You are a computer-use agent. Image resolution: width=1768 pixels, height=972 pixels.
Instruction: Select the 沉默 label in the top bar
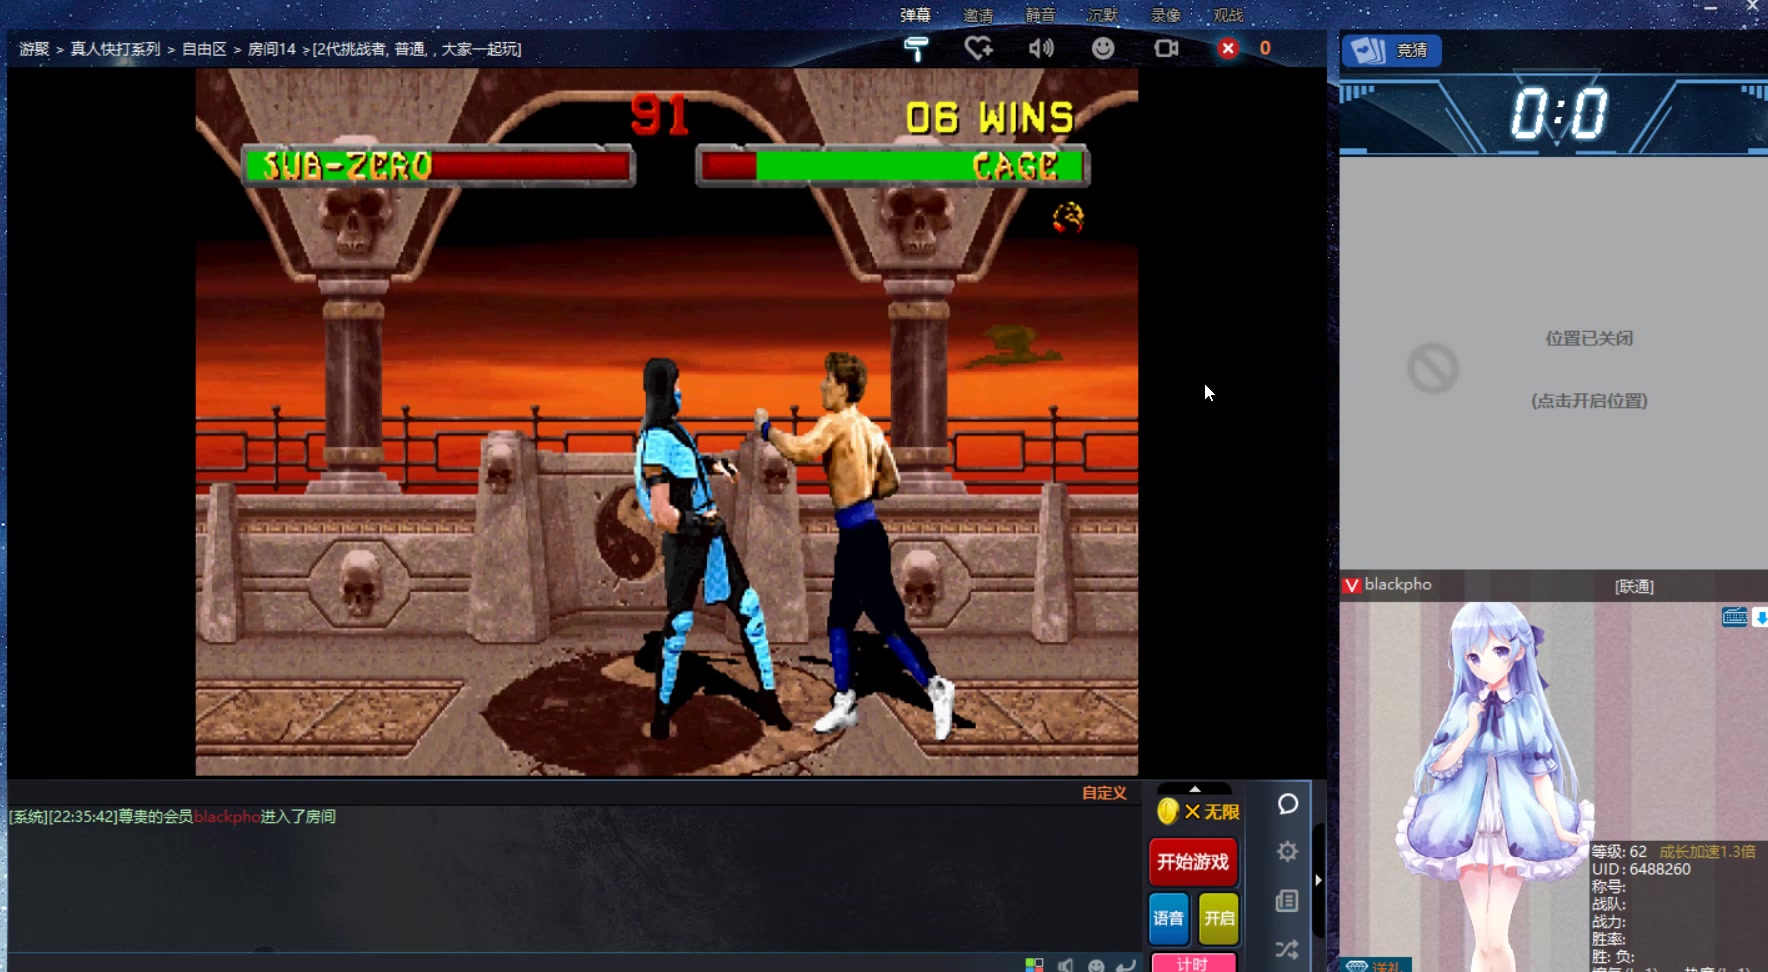click(x=1102, y=15)
